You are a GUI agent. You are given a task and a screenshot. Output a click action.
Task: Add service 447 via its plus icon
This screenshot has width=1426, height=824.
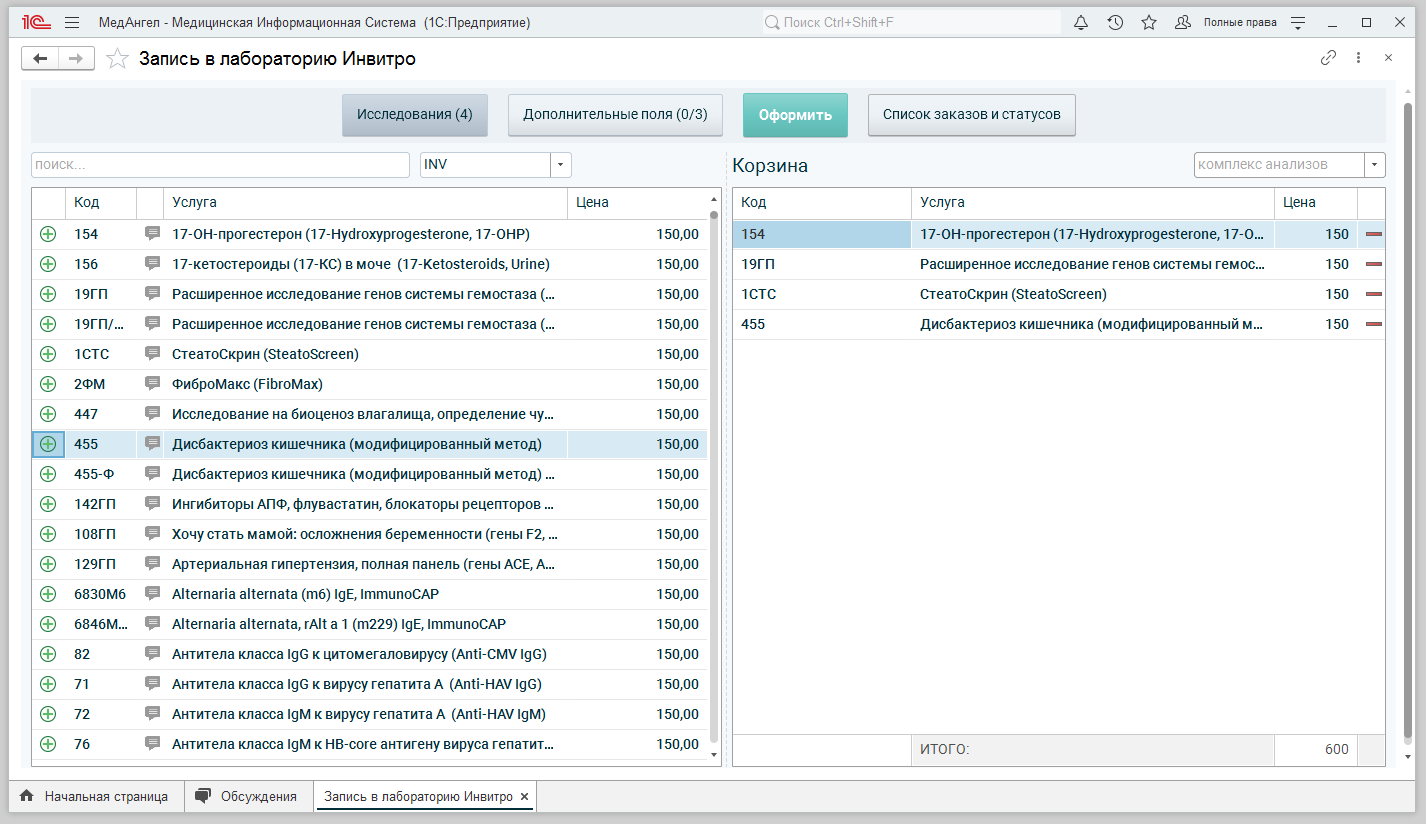(x=48, y=414)
